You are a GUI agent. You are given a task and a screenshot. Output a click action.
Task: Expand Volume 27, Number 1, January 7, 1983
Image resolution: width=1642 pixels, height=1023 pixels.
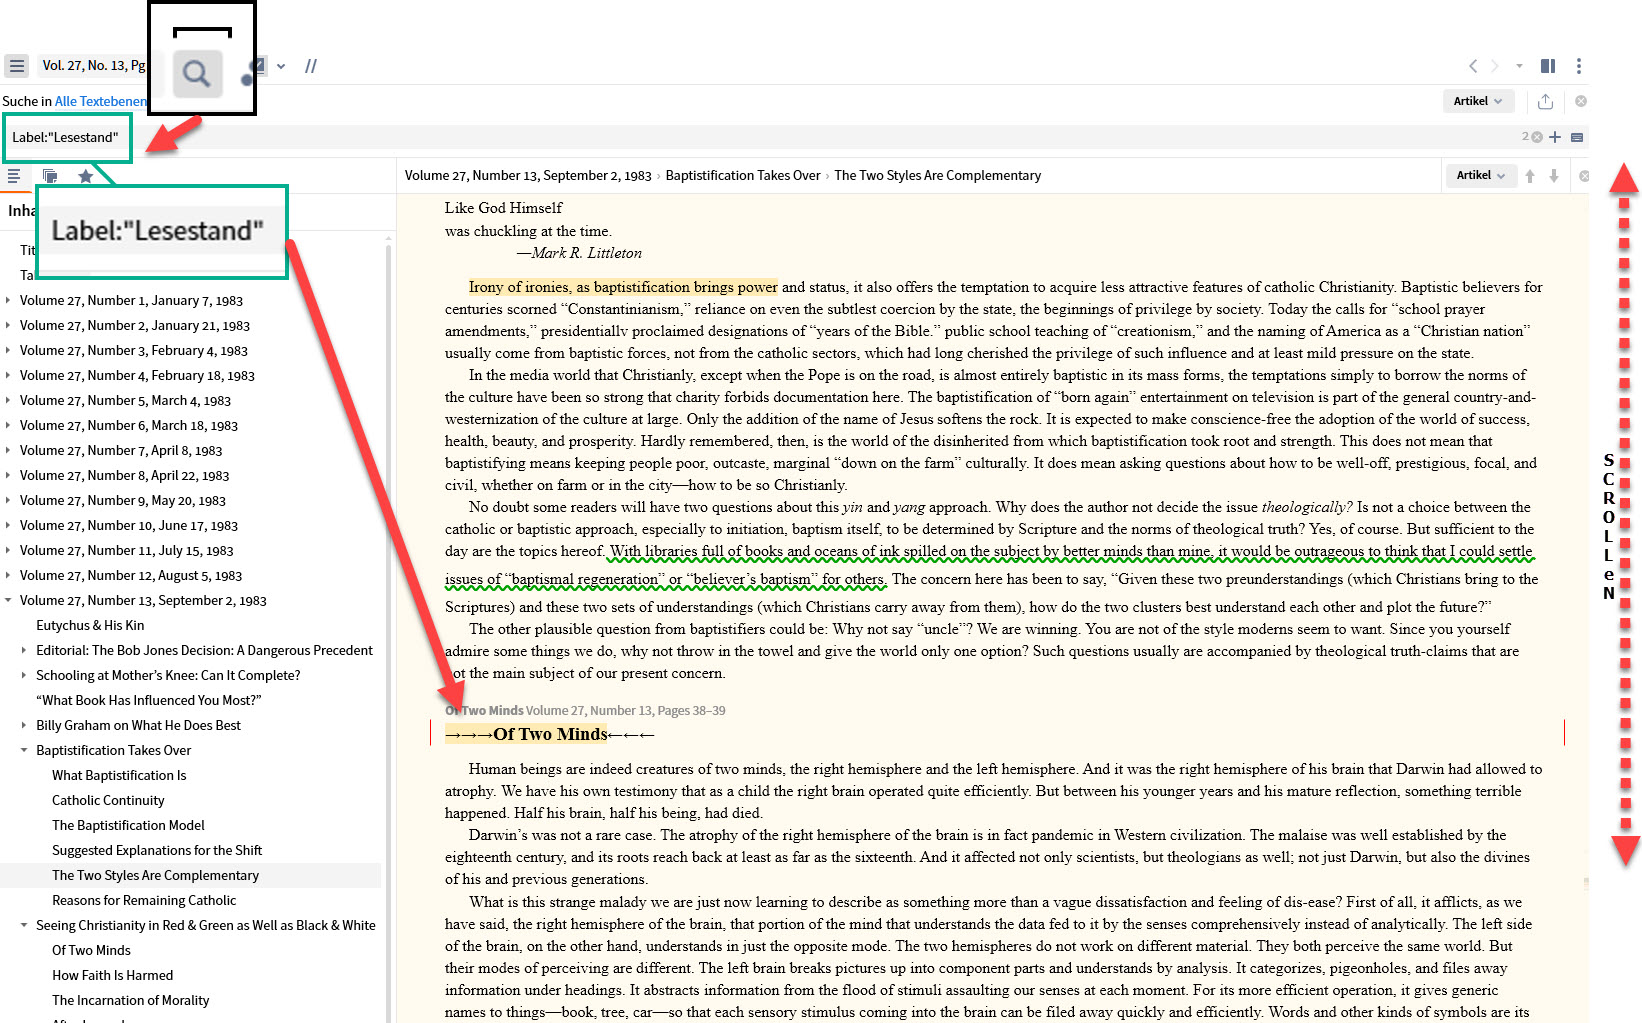pos(8,300)
